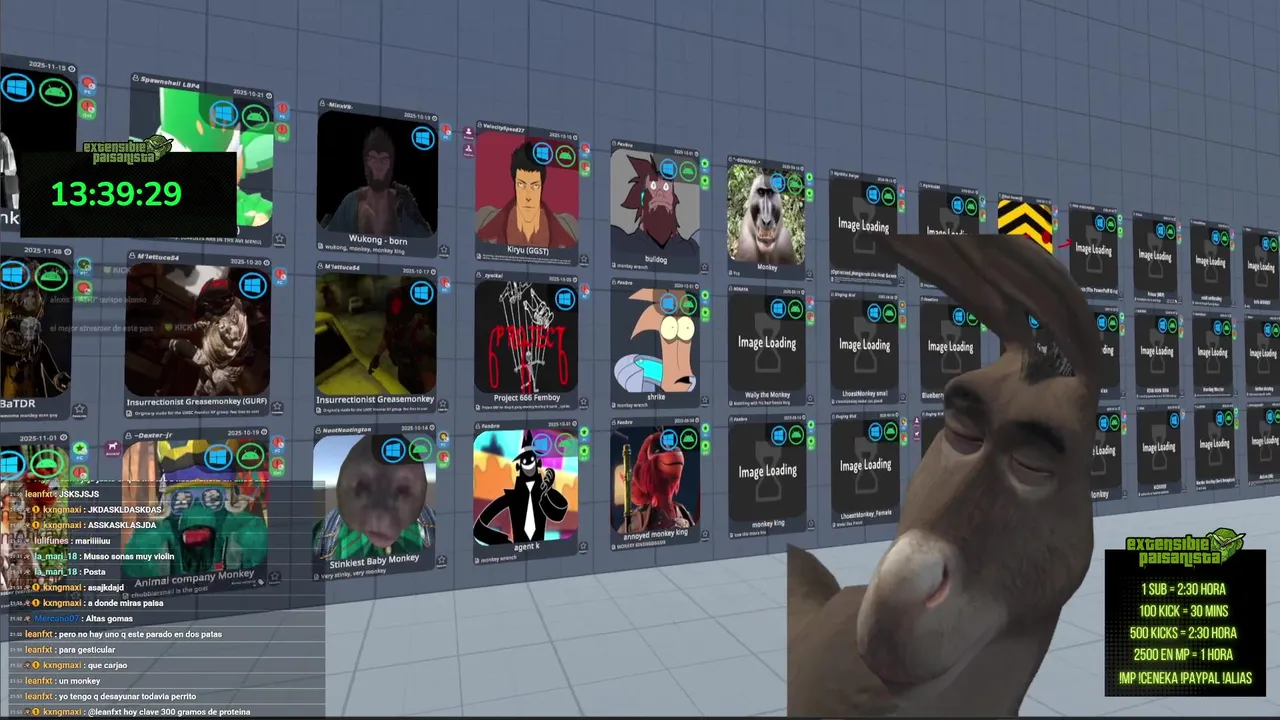This screenshot has width=1280, height=720.
Task: Click the 13:39:29 stream timer
Action: pos(116,194)
